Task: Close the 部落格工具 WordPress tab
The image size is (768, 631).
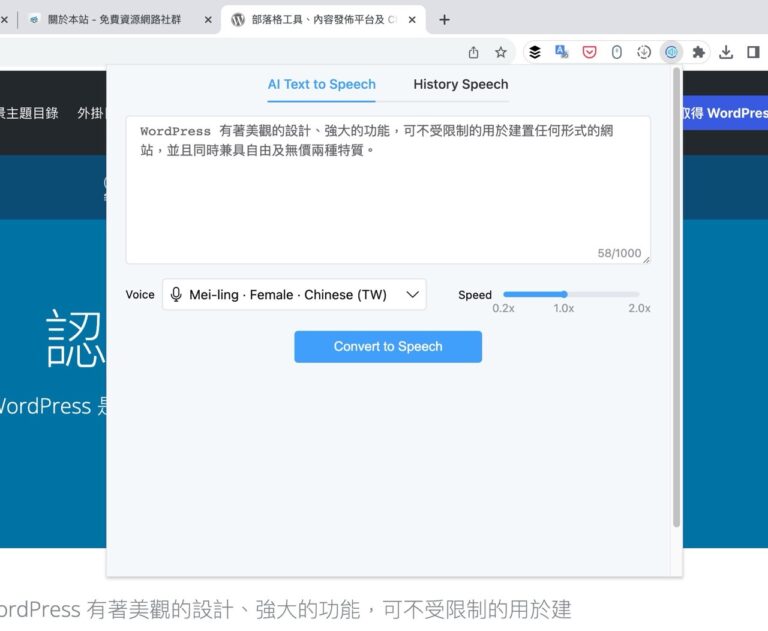Action: click(412, 20)
